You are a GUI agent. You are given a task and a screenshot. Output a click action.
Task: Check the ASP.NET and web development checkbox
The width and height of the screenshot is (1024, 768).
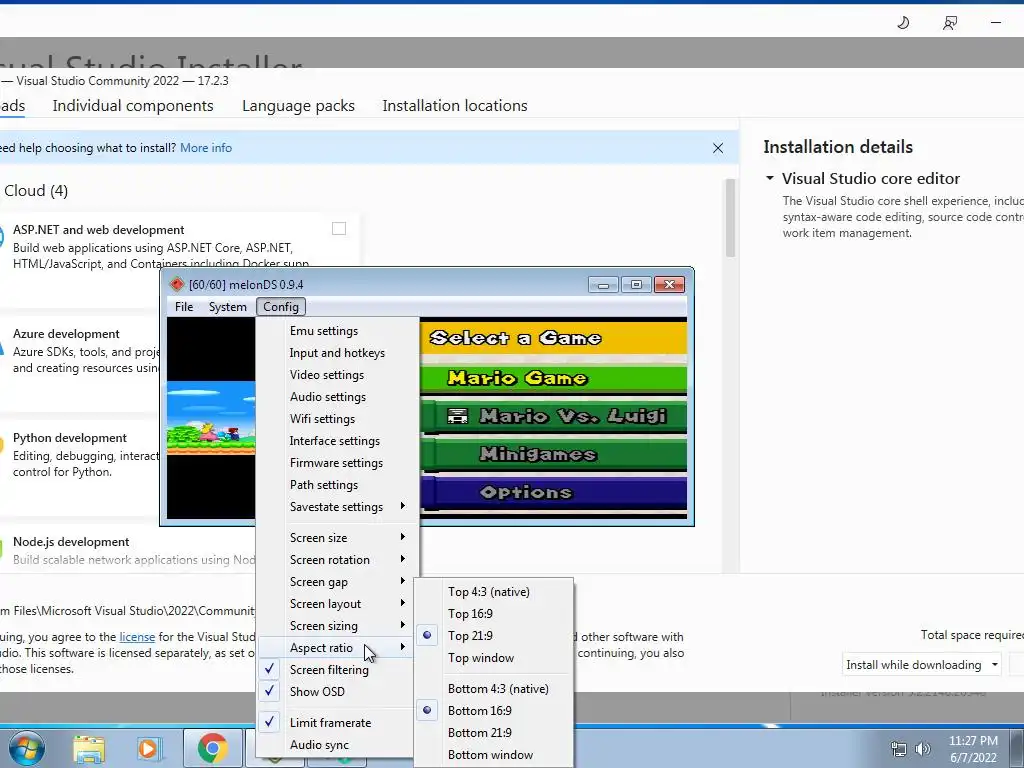(339, 229)
